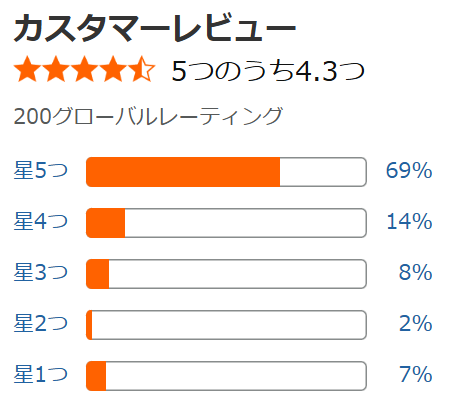Click the 8% percentage link
This screenshot has width=461, height=402.
(416, 272)
